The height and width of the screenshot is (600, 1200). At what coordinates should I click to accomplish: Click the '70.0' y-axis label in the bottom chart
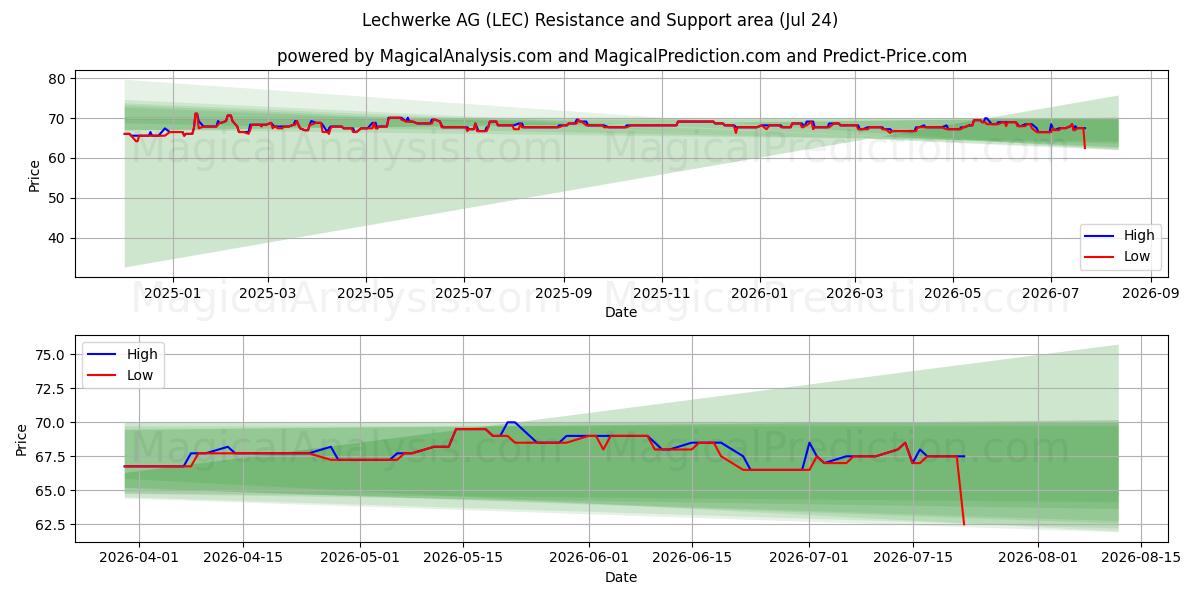pyautogui.click(x=51, y=423)
